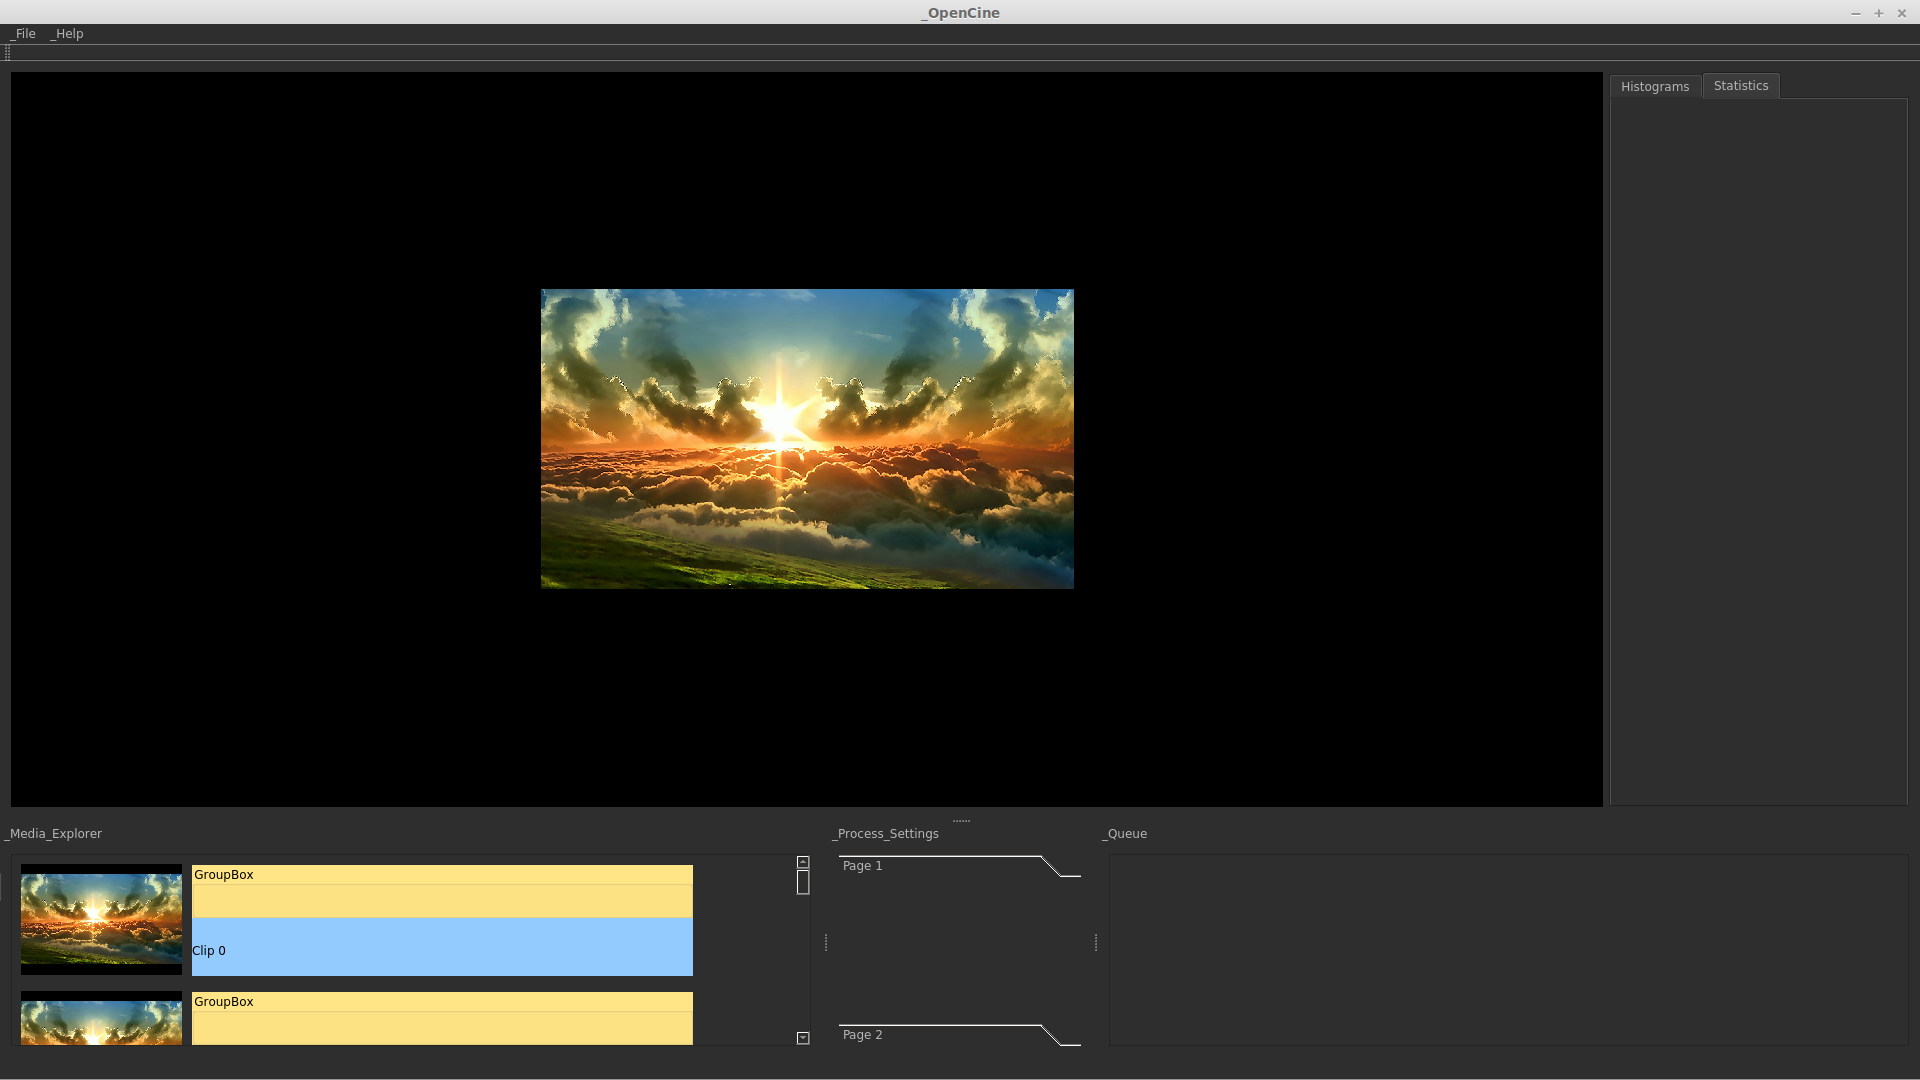Select the blue Clip 0 label area
The width and height of the screenshot is (1920, 1080).
442,948
